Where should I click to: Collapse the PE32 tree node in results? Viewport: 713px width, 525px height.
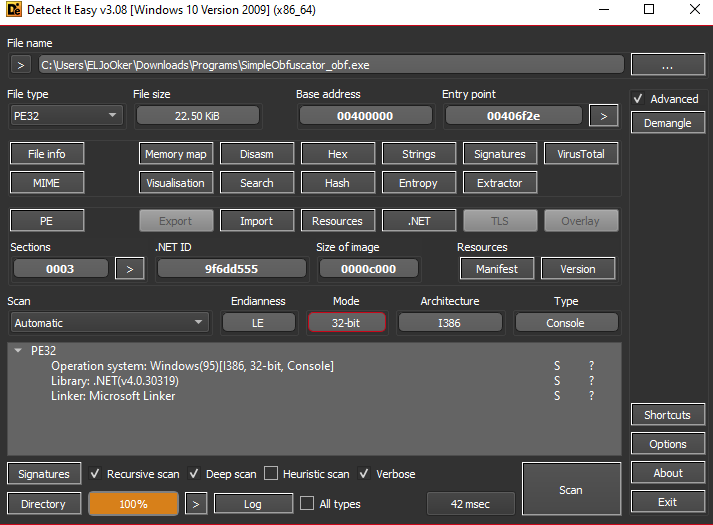pyautogui.click(x=18, y=351)
